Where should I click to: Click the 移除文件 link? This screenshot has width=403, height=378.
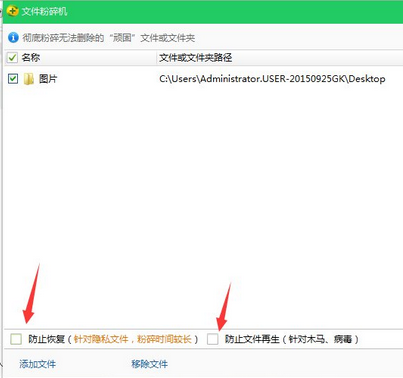click(149, 364)
